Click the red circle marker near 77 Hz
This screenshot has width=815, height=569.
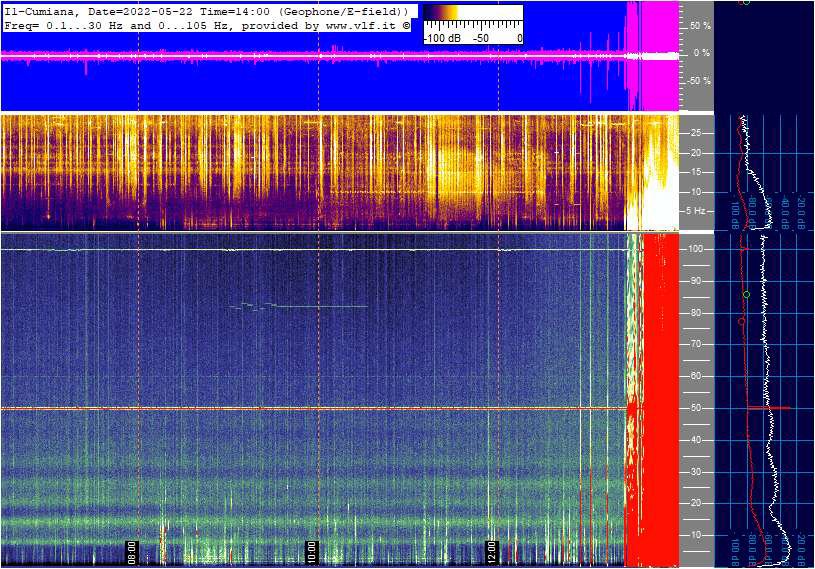[x=741, y=322]
